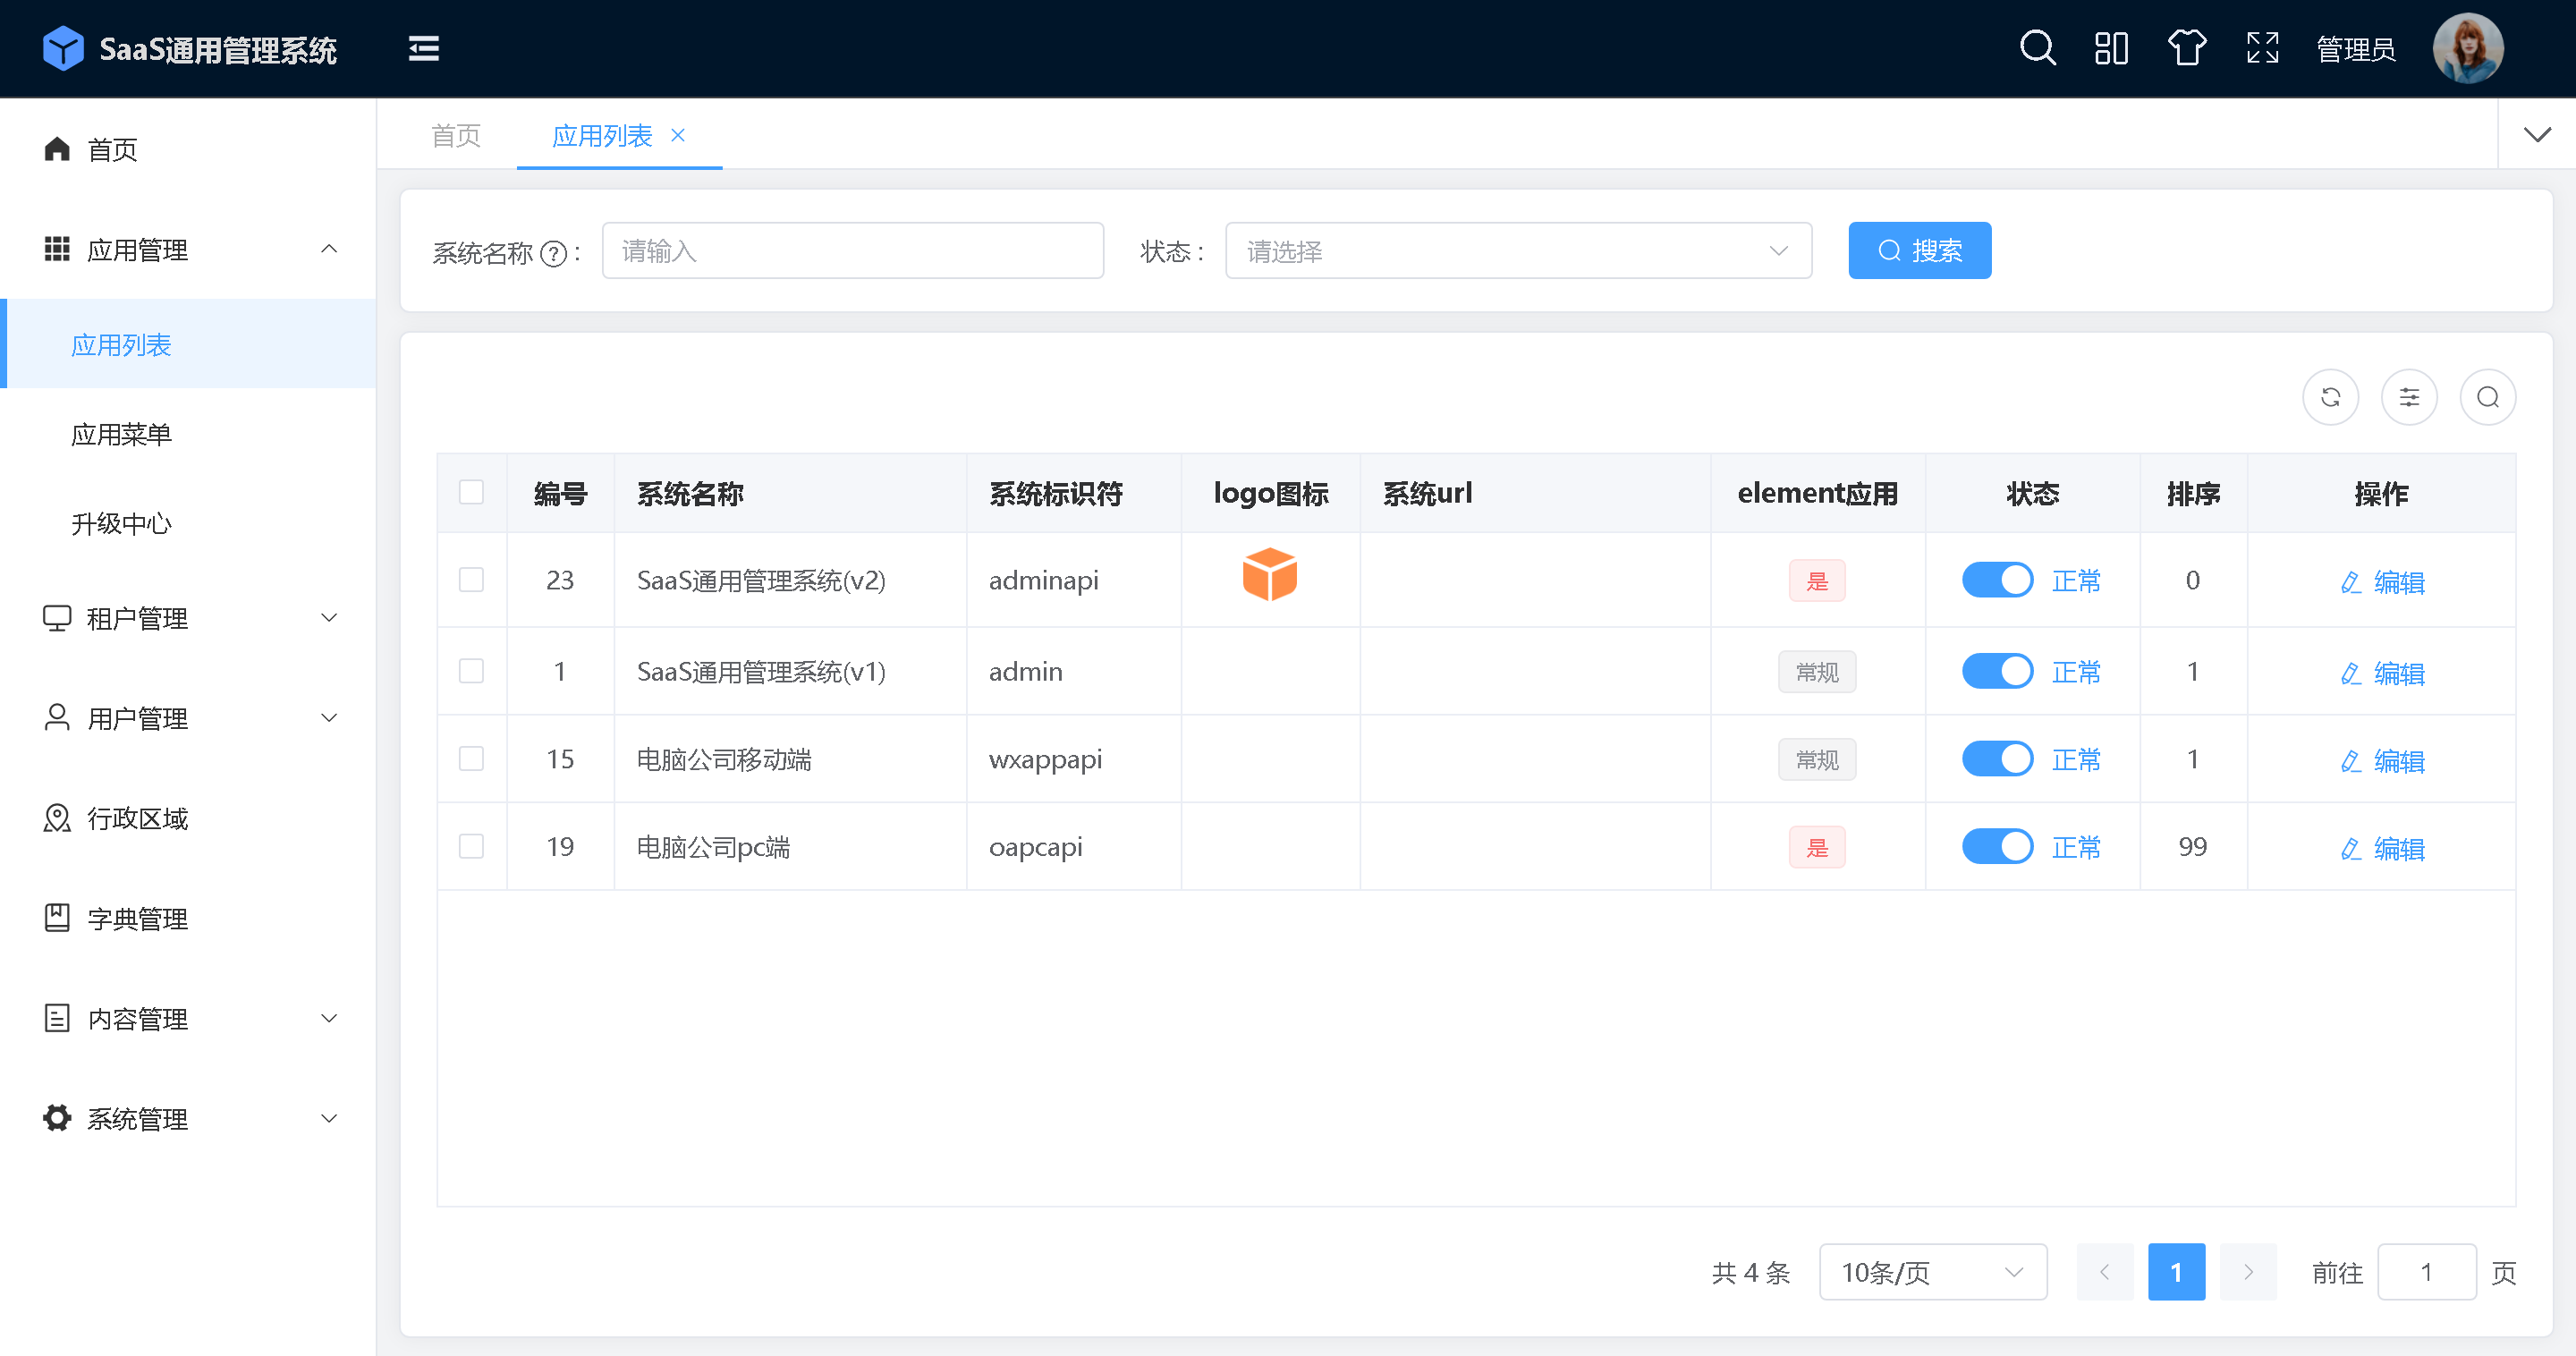This screenshot has height=1356, width=2576.
Task: Check the row for SaaS通用管理系统(v2)
Action: pyautogui.click(x=471, y=580)
